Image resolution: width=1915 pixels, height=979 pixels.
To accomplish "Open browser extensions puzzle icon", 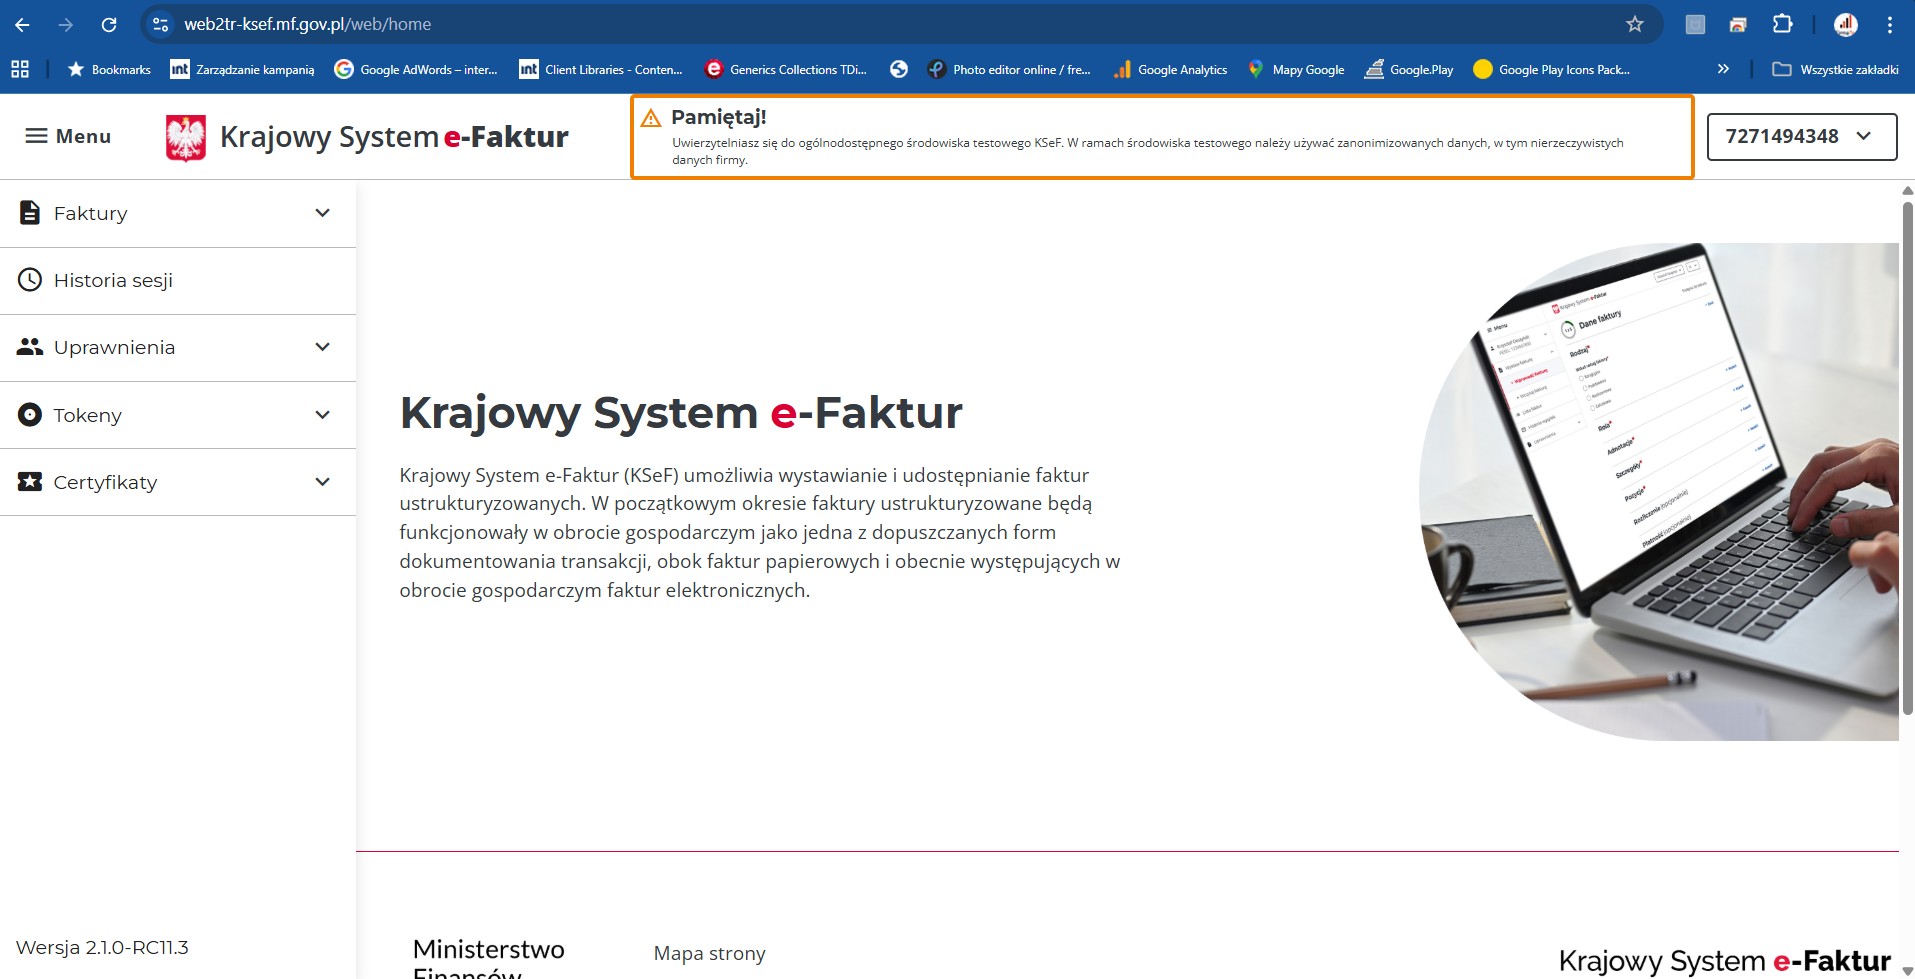I will tap(1782, 24).
